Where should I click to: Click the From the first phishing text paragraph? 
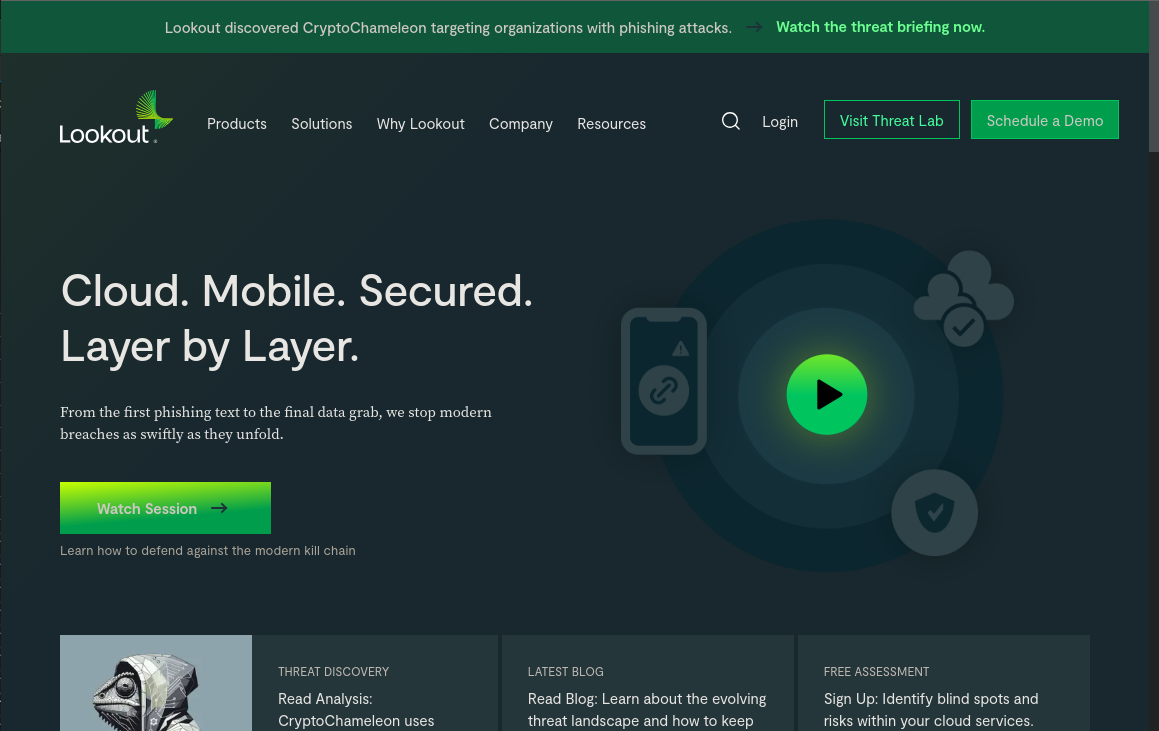pos(276,423)
